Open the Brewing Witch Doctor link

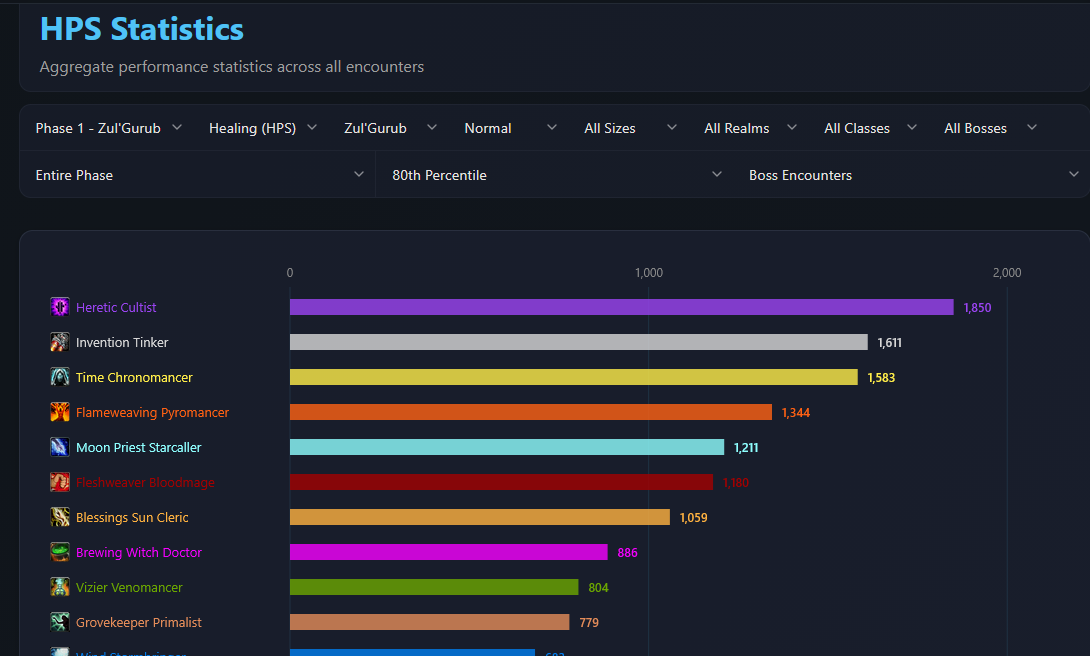tap(138, 552)
